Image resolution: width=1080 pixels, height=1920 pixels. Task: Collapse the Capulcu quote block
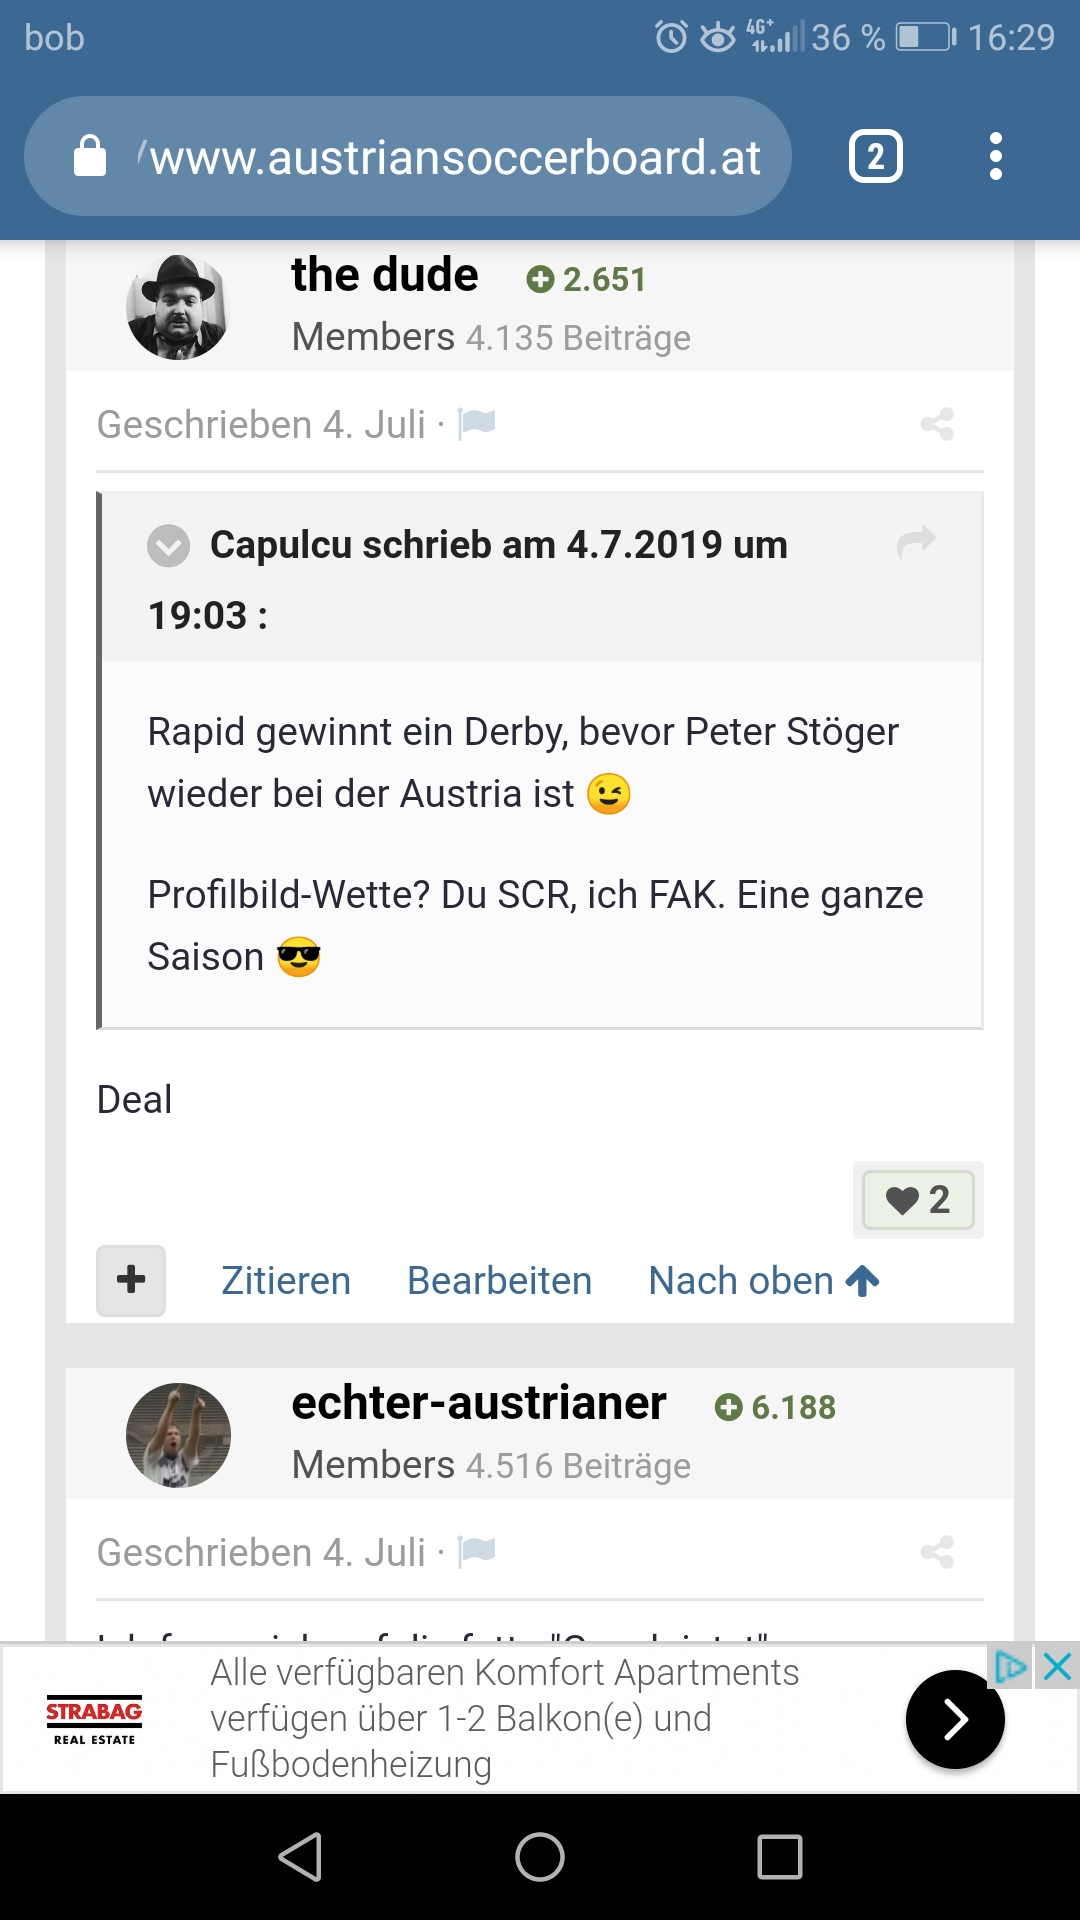[168, 546]
